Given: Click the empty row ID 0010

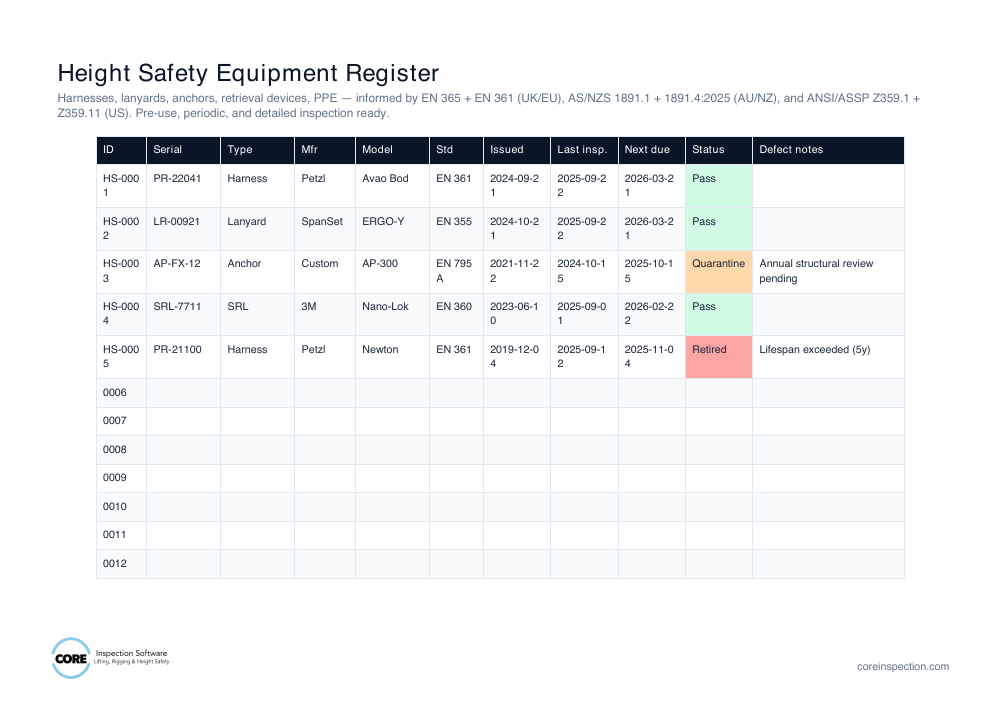Looking at the screenshot, I should pyautogui.click(x=121, y=507).
